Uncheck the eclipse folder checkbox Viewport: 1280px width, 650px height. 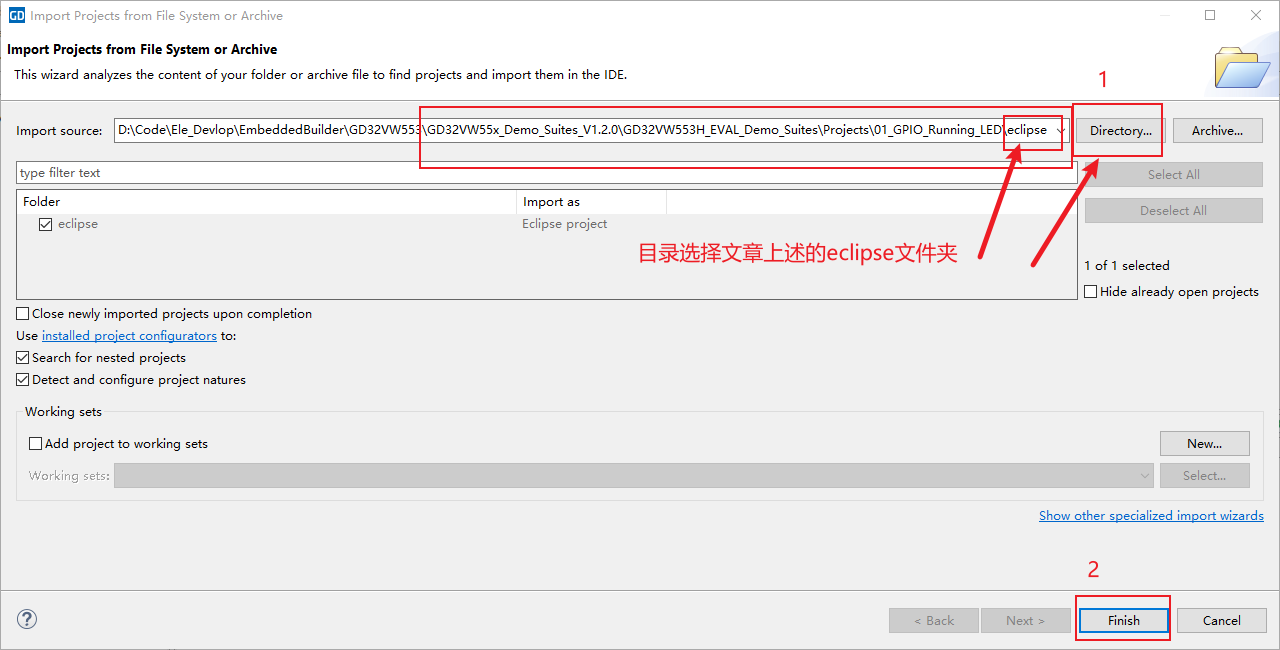coord(45,224)
